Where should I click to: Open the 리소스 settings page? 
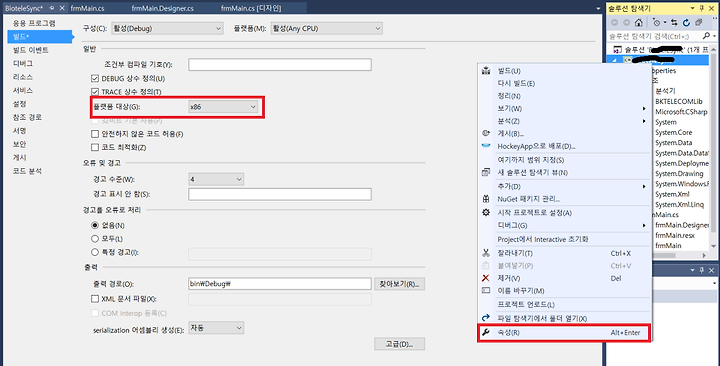[23, 77]
